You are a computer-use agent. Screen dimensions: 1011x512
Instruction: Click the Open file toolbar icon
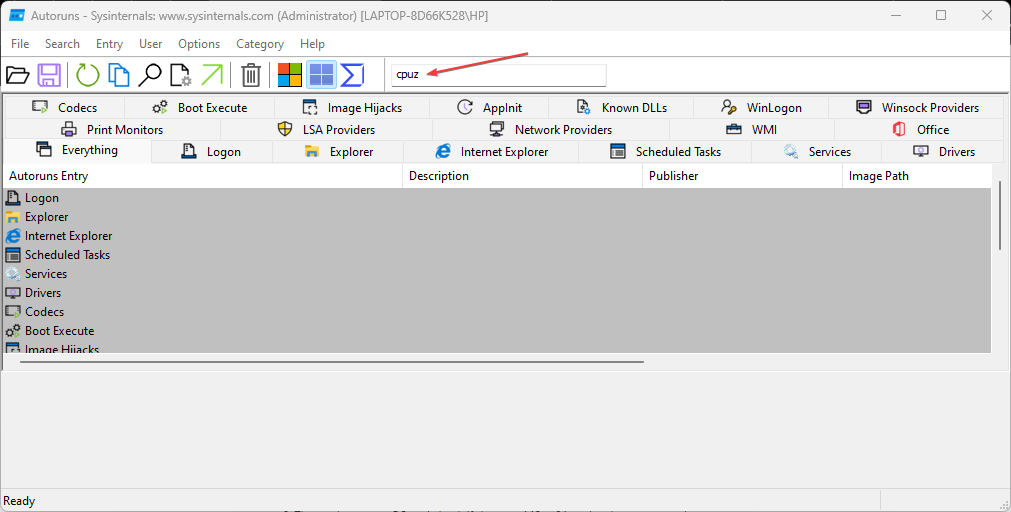[x=18, y=75]
